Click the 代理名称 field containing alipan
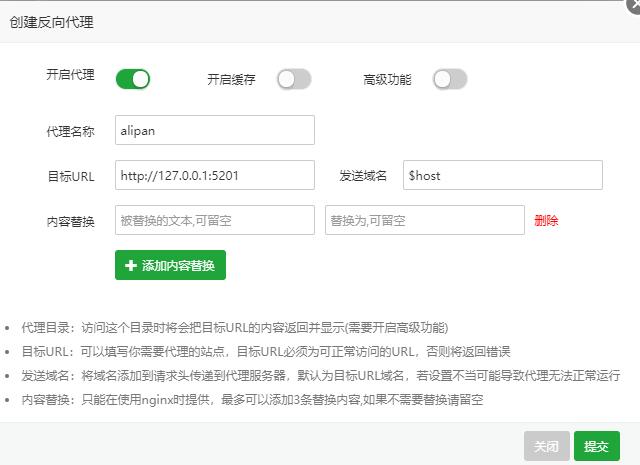640x465 pixels. [215, 130]
